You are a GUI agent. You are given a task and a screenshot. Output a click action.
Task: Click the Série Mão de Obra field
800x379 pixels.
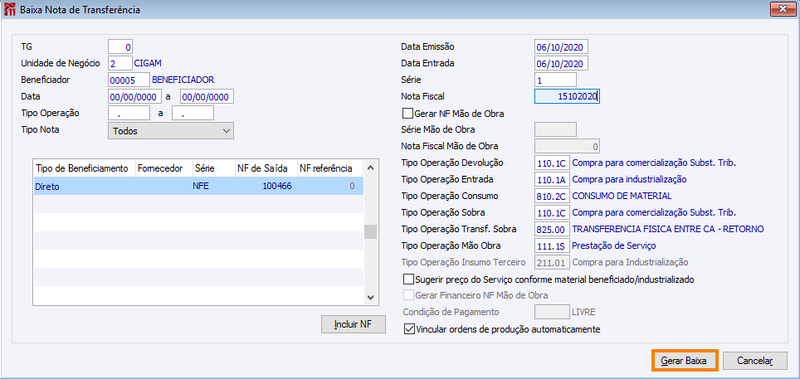(x=555, y=130)
